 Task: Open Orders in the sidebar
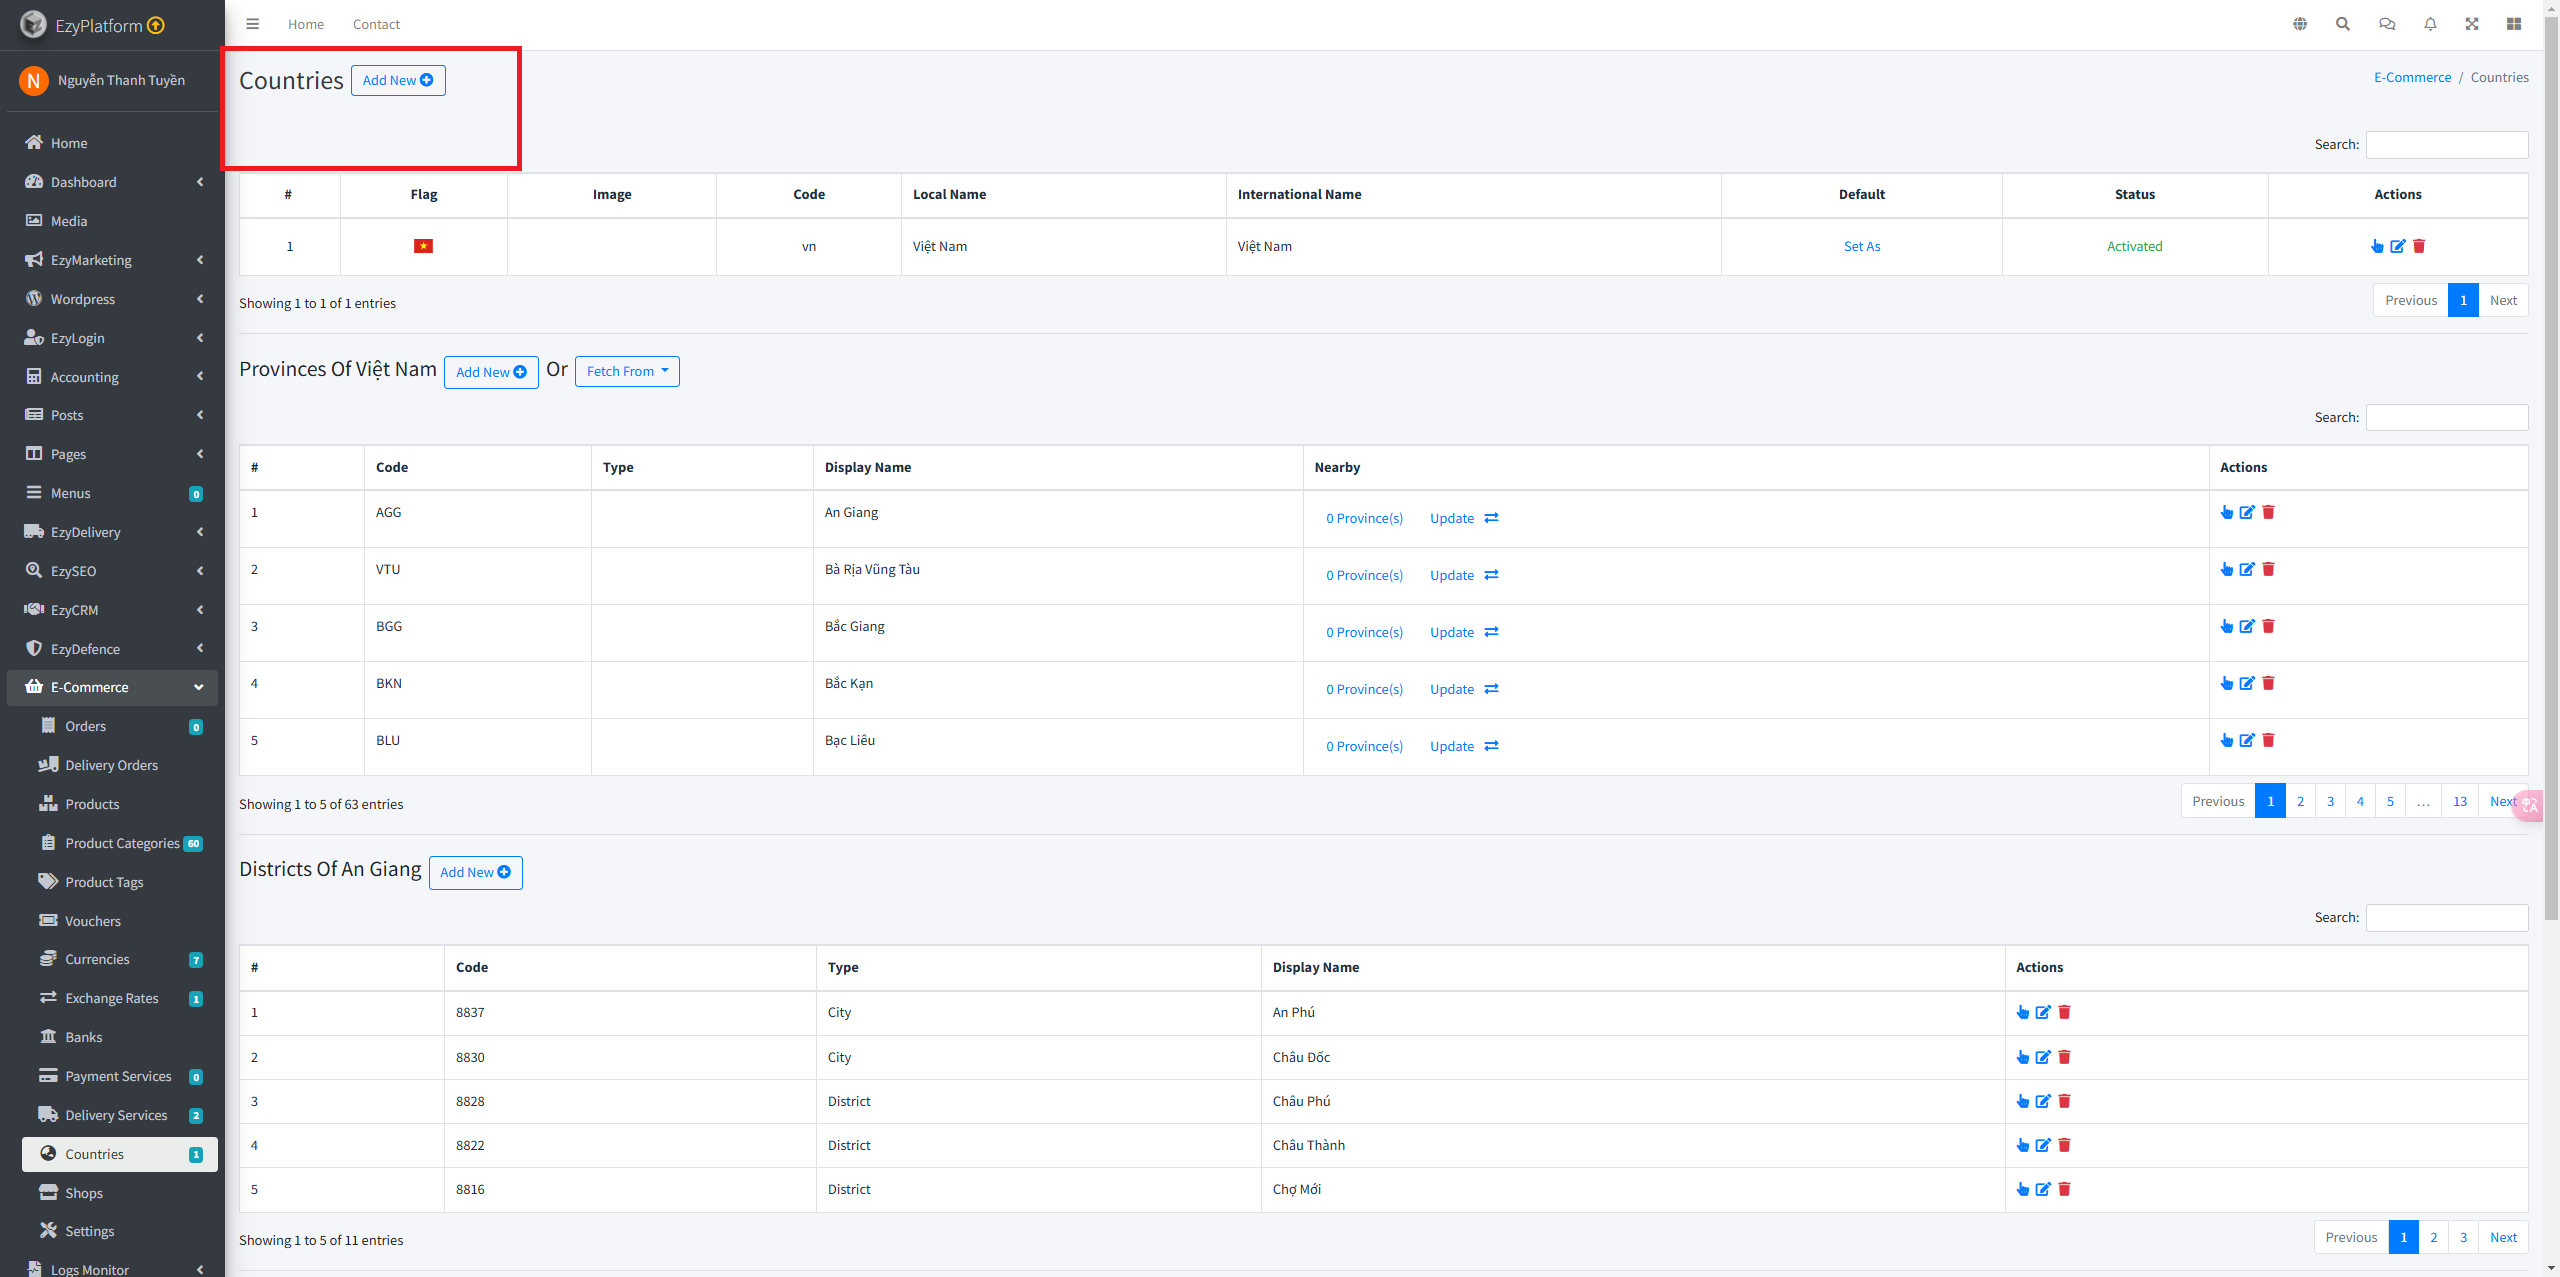pyautogui.click(x=120, y=726)
